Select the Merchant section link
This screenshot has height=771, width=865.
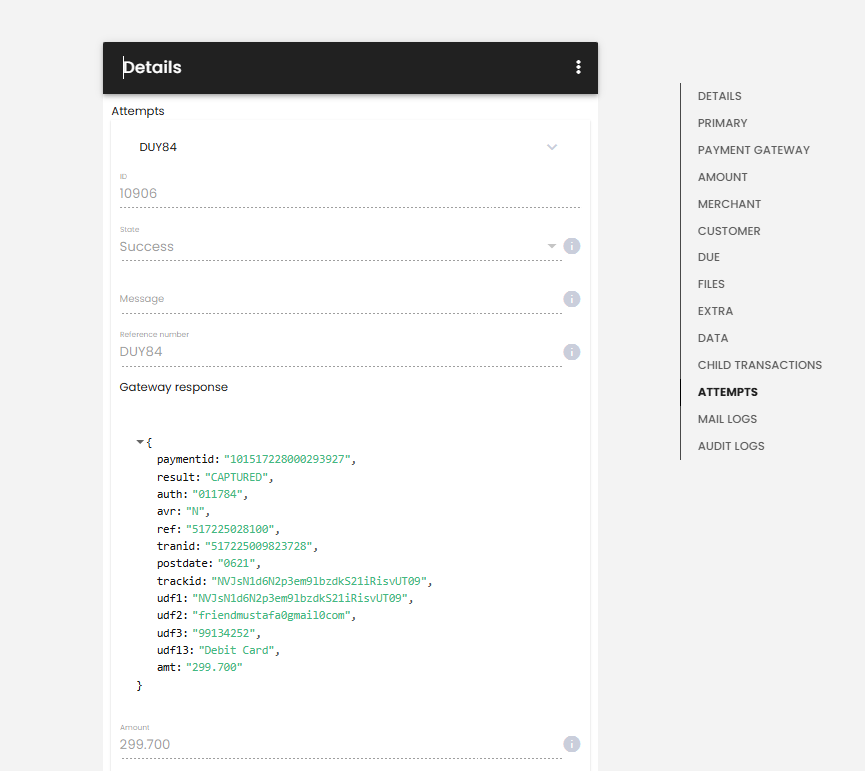pyautogui.click(x=729, y=204)
